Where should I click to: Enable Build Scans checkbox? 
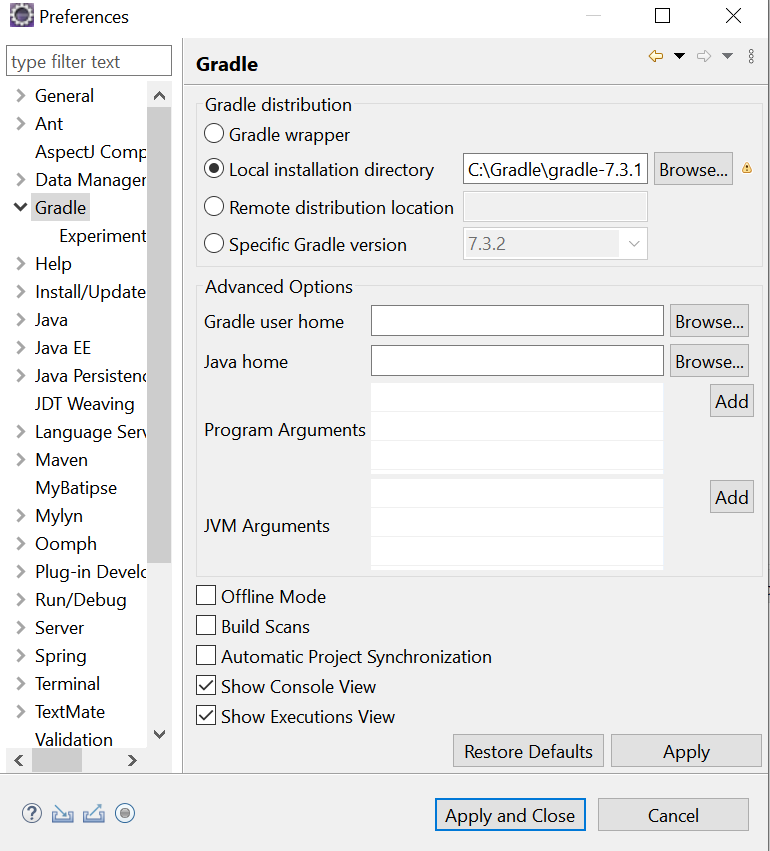[x=206, y=625]
